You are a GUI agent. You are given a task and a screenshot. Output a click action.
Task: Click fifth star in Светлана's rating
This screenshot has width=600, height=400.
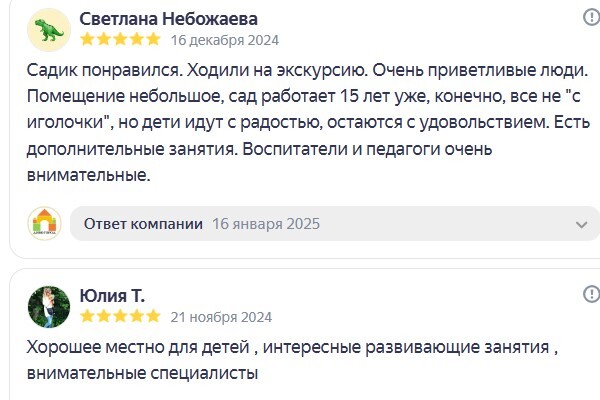(153, 39)
